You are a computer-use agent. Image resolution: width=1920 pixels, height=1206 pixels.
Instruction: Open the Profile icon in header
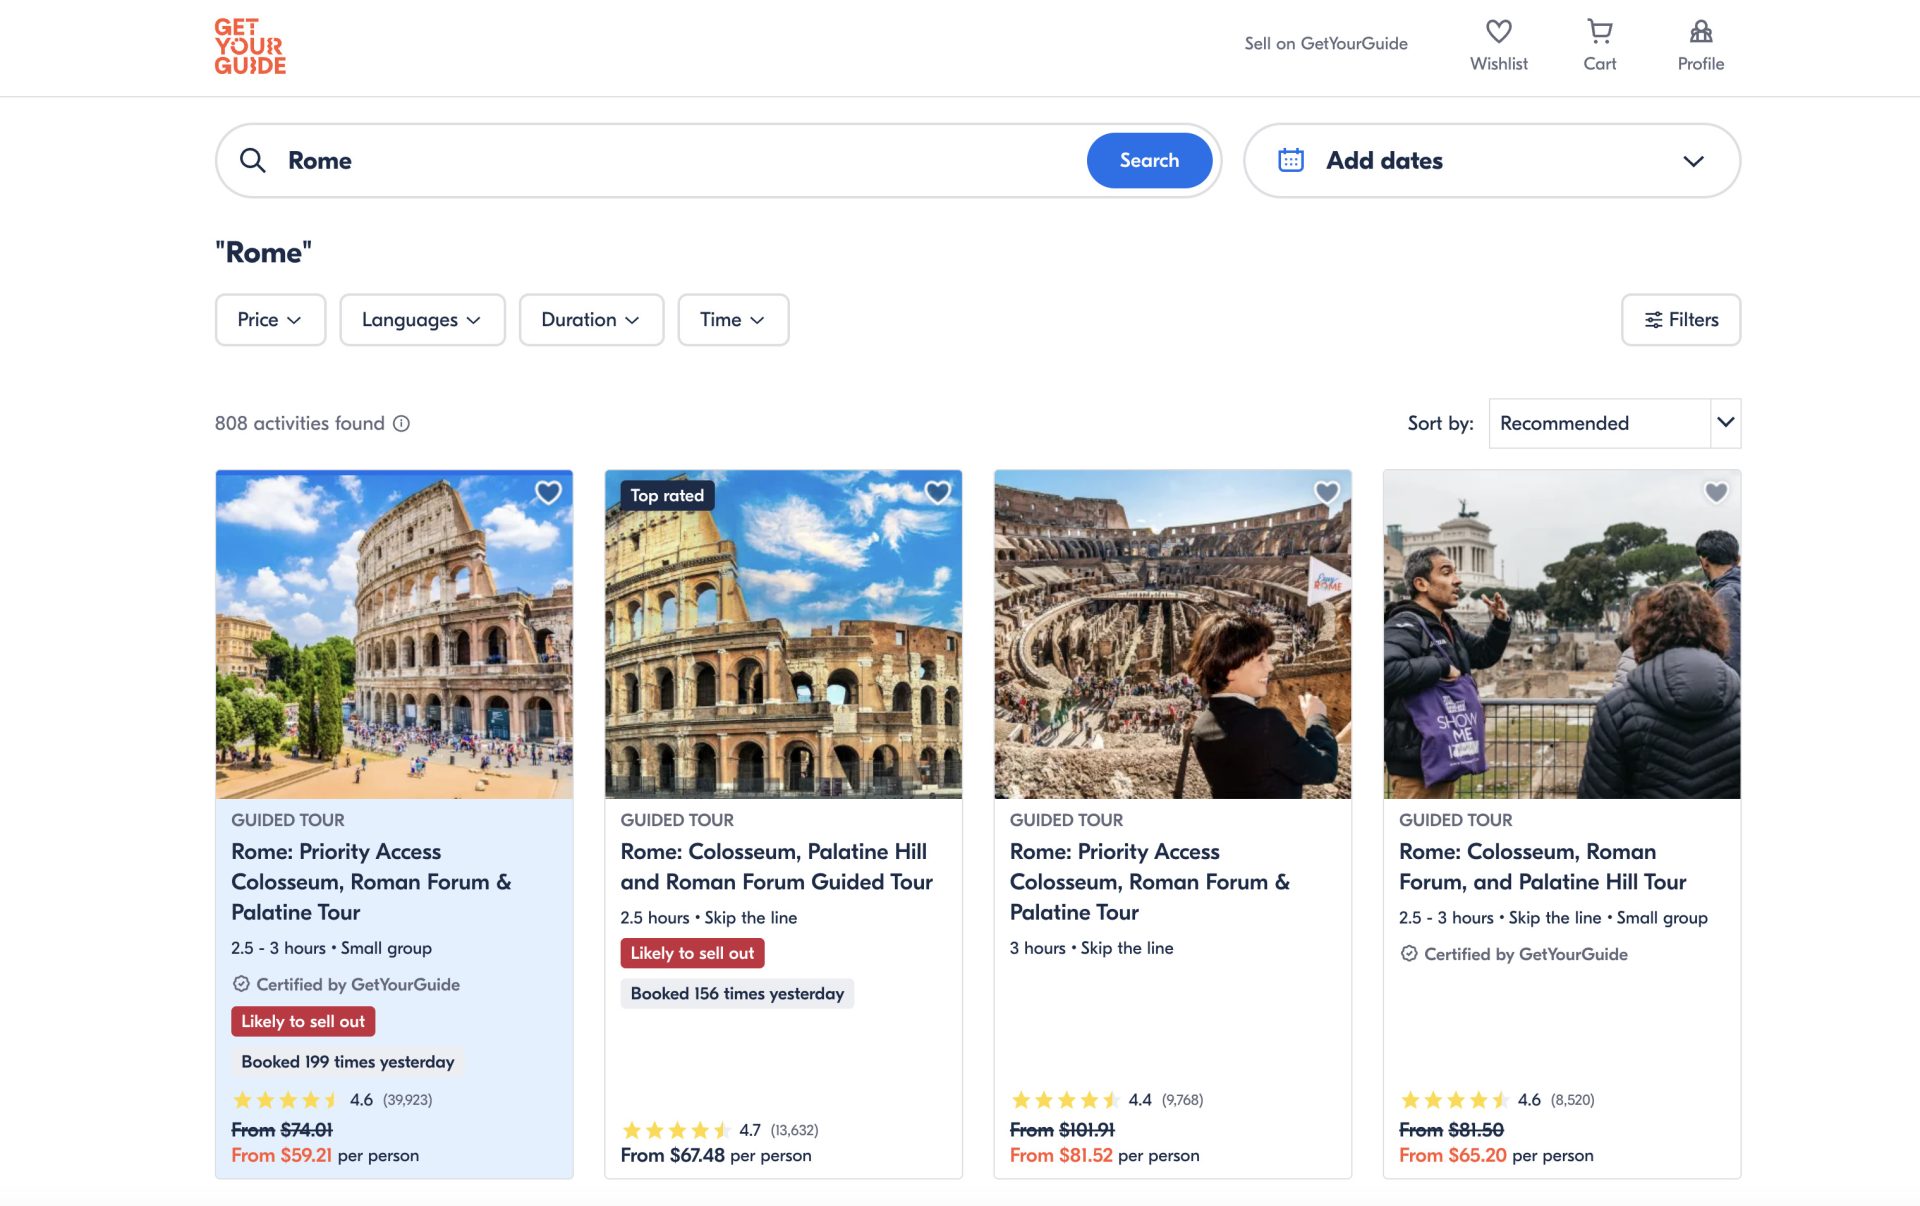[1700, 32]
